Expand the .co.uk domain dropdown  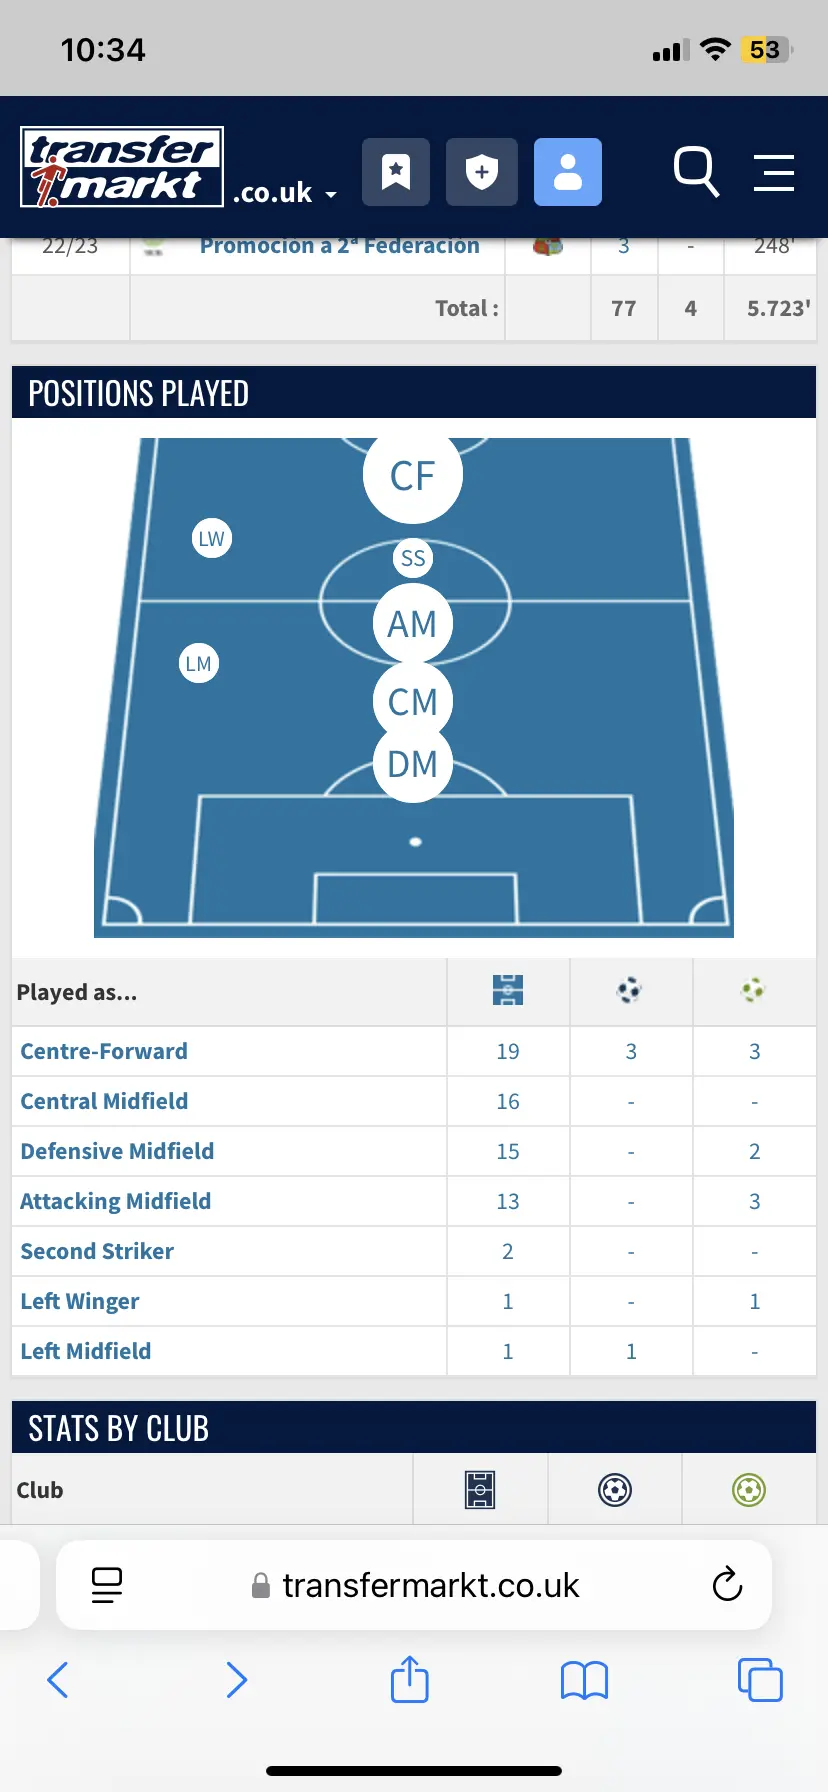point(285,193)
